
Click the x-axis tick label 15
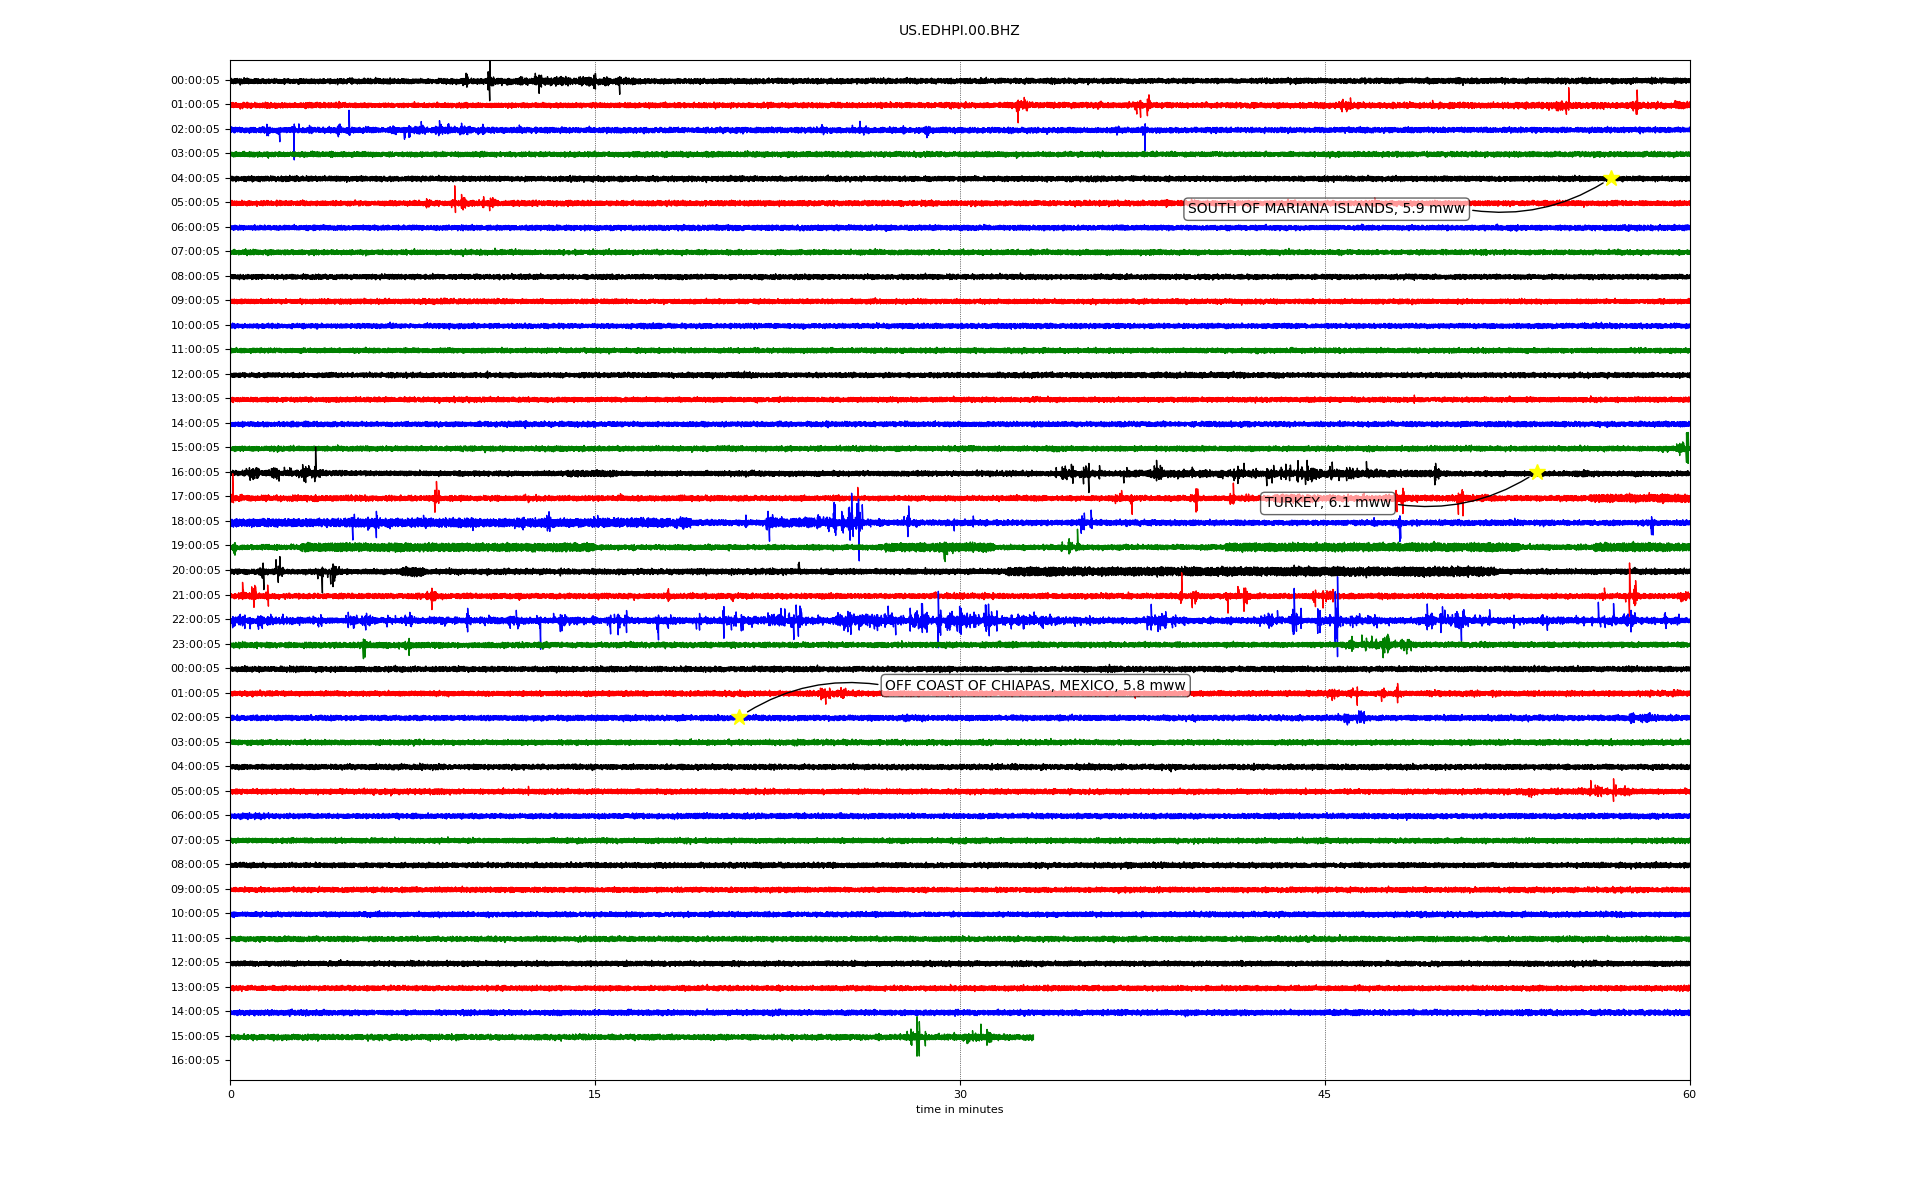pyautogui.click(x=595, y=1095)
